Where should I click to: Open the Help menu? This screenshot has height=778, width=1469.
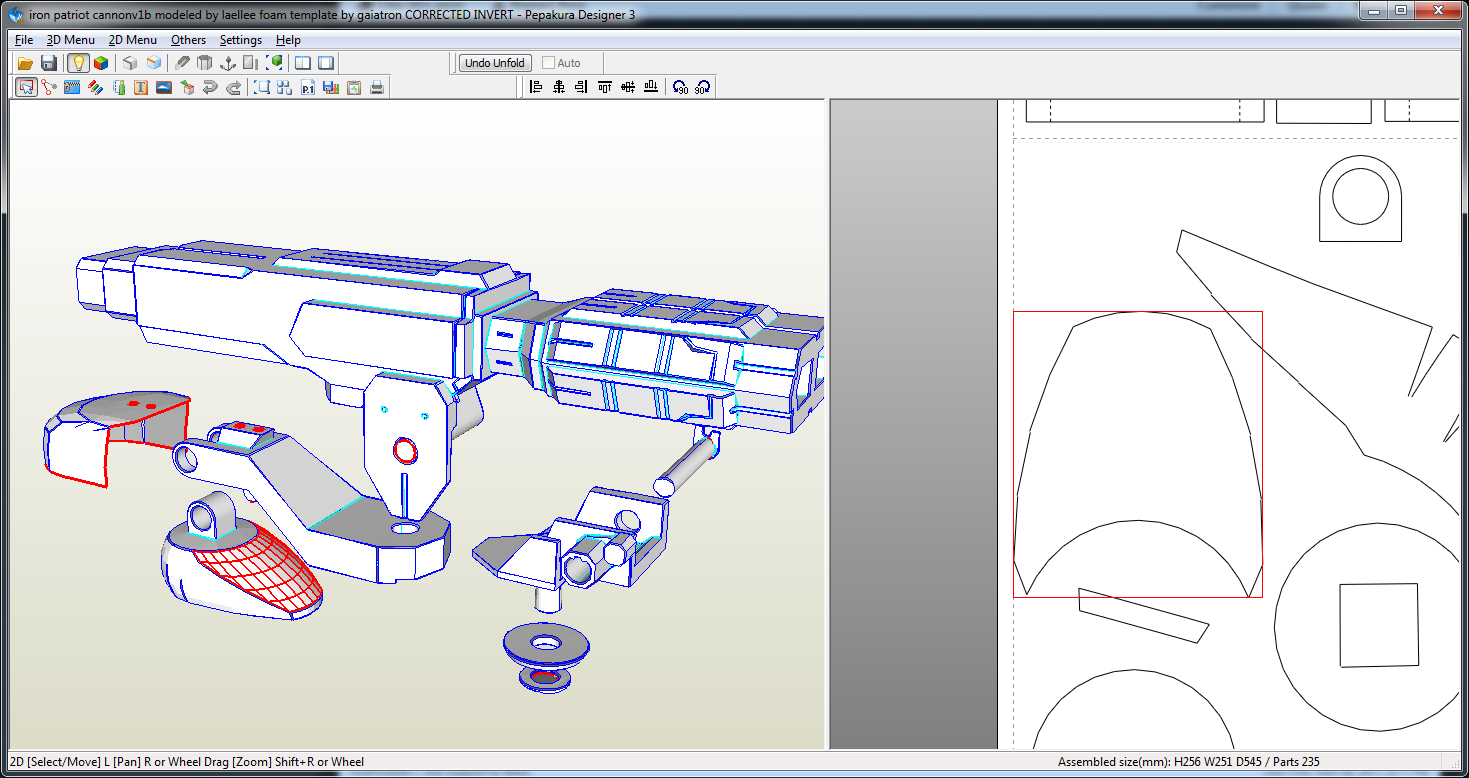pos(288,40)
